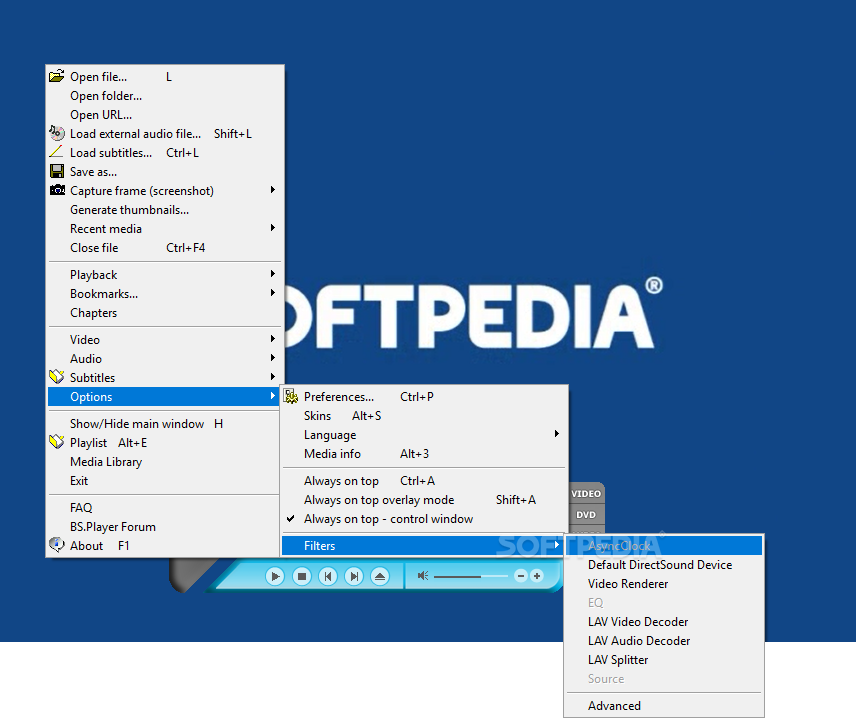Expand the Language submenu
Image resolution: width=856 pixels, height=718 pixels.
[424, 435]
